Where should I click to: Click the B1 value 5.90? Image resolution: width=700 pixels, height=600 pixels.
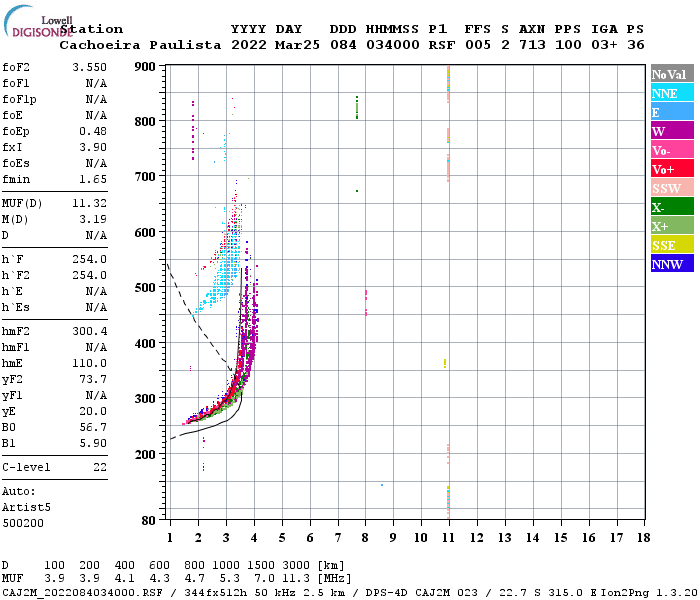pyautogui.click(x=93, y=443)
